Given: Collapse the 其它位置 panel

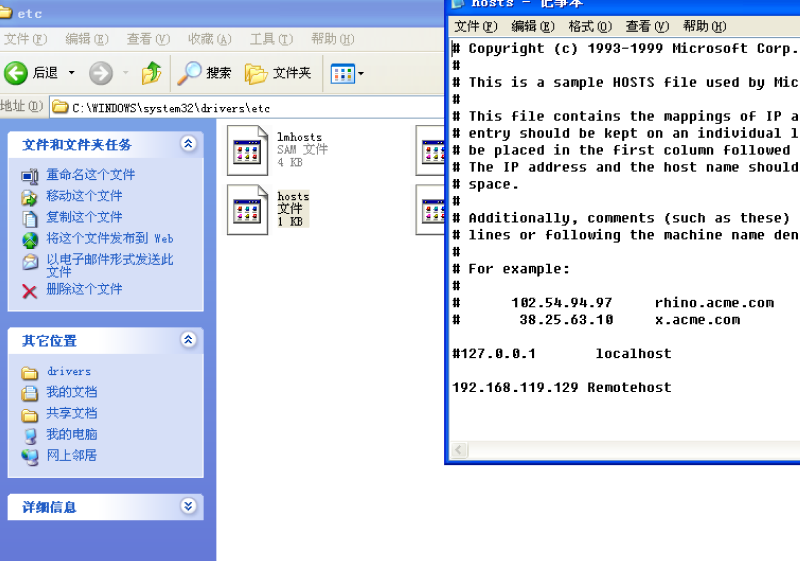Looking at the screenshot, I should pos(188,340).
